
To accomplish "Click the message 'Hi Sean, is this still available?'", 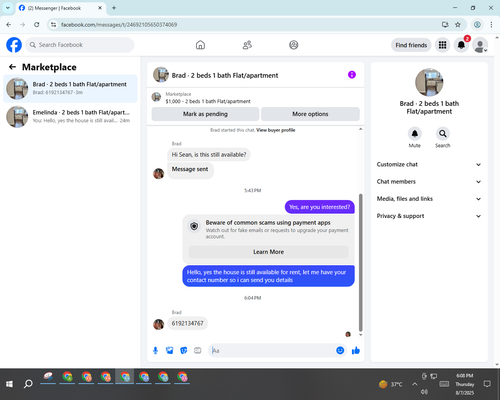I will point(209,155).
